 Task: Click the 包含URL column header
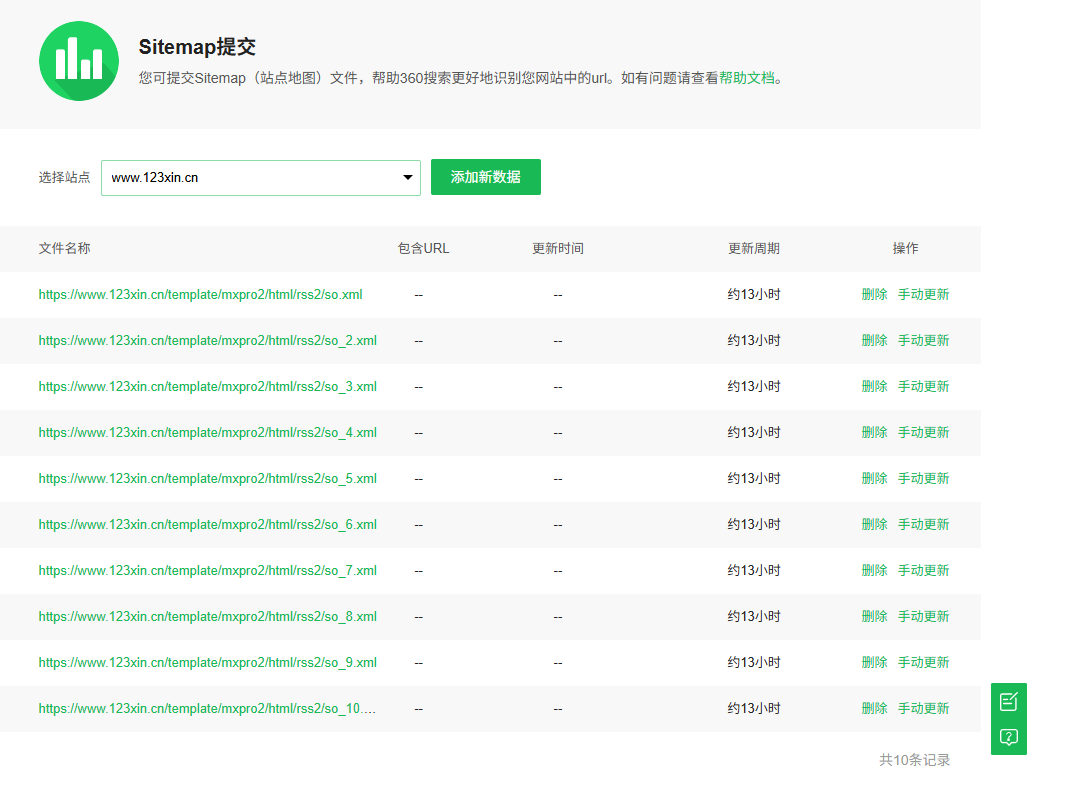(x=423, y=248)
